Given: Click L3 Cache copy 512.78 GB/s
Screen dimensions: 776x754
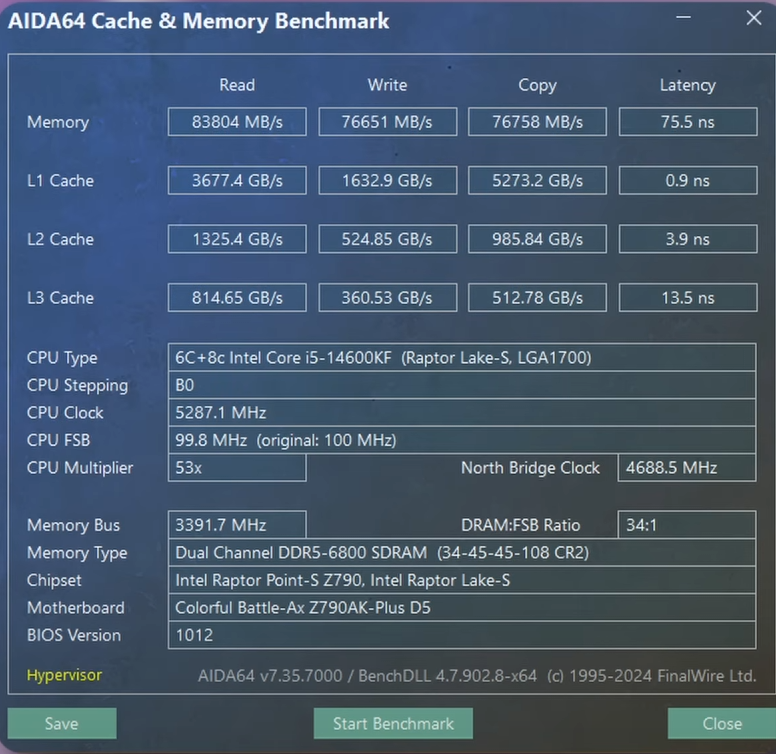Looking at the screenshot, I should [x=537, y=297].
